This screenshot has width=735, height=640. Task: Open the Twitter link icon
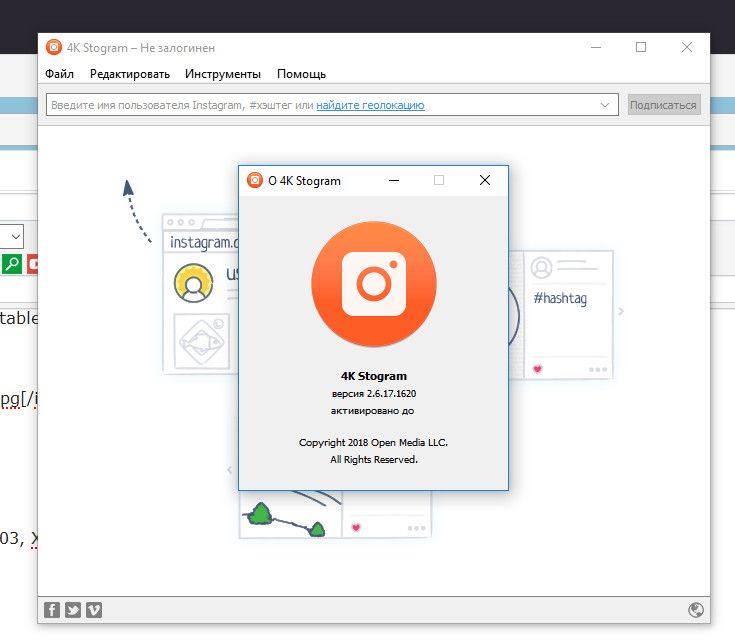point(73,610)
